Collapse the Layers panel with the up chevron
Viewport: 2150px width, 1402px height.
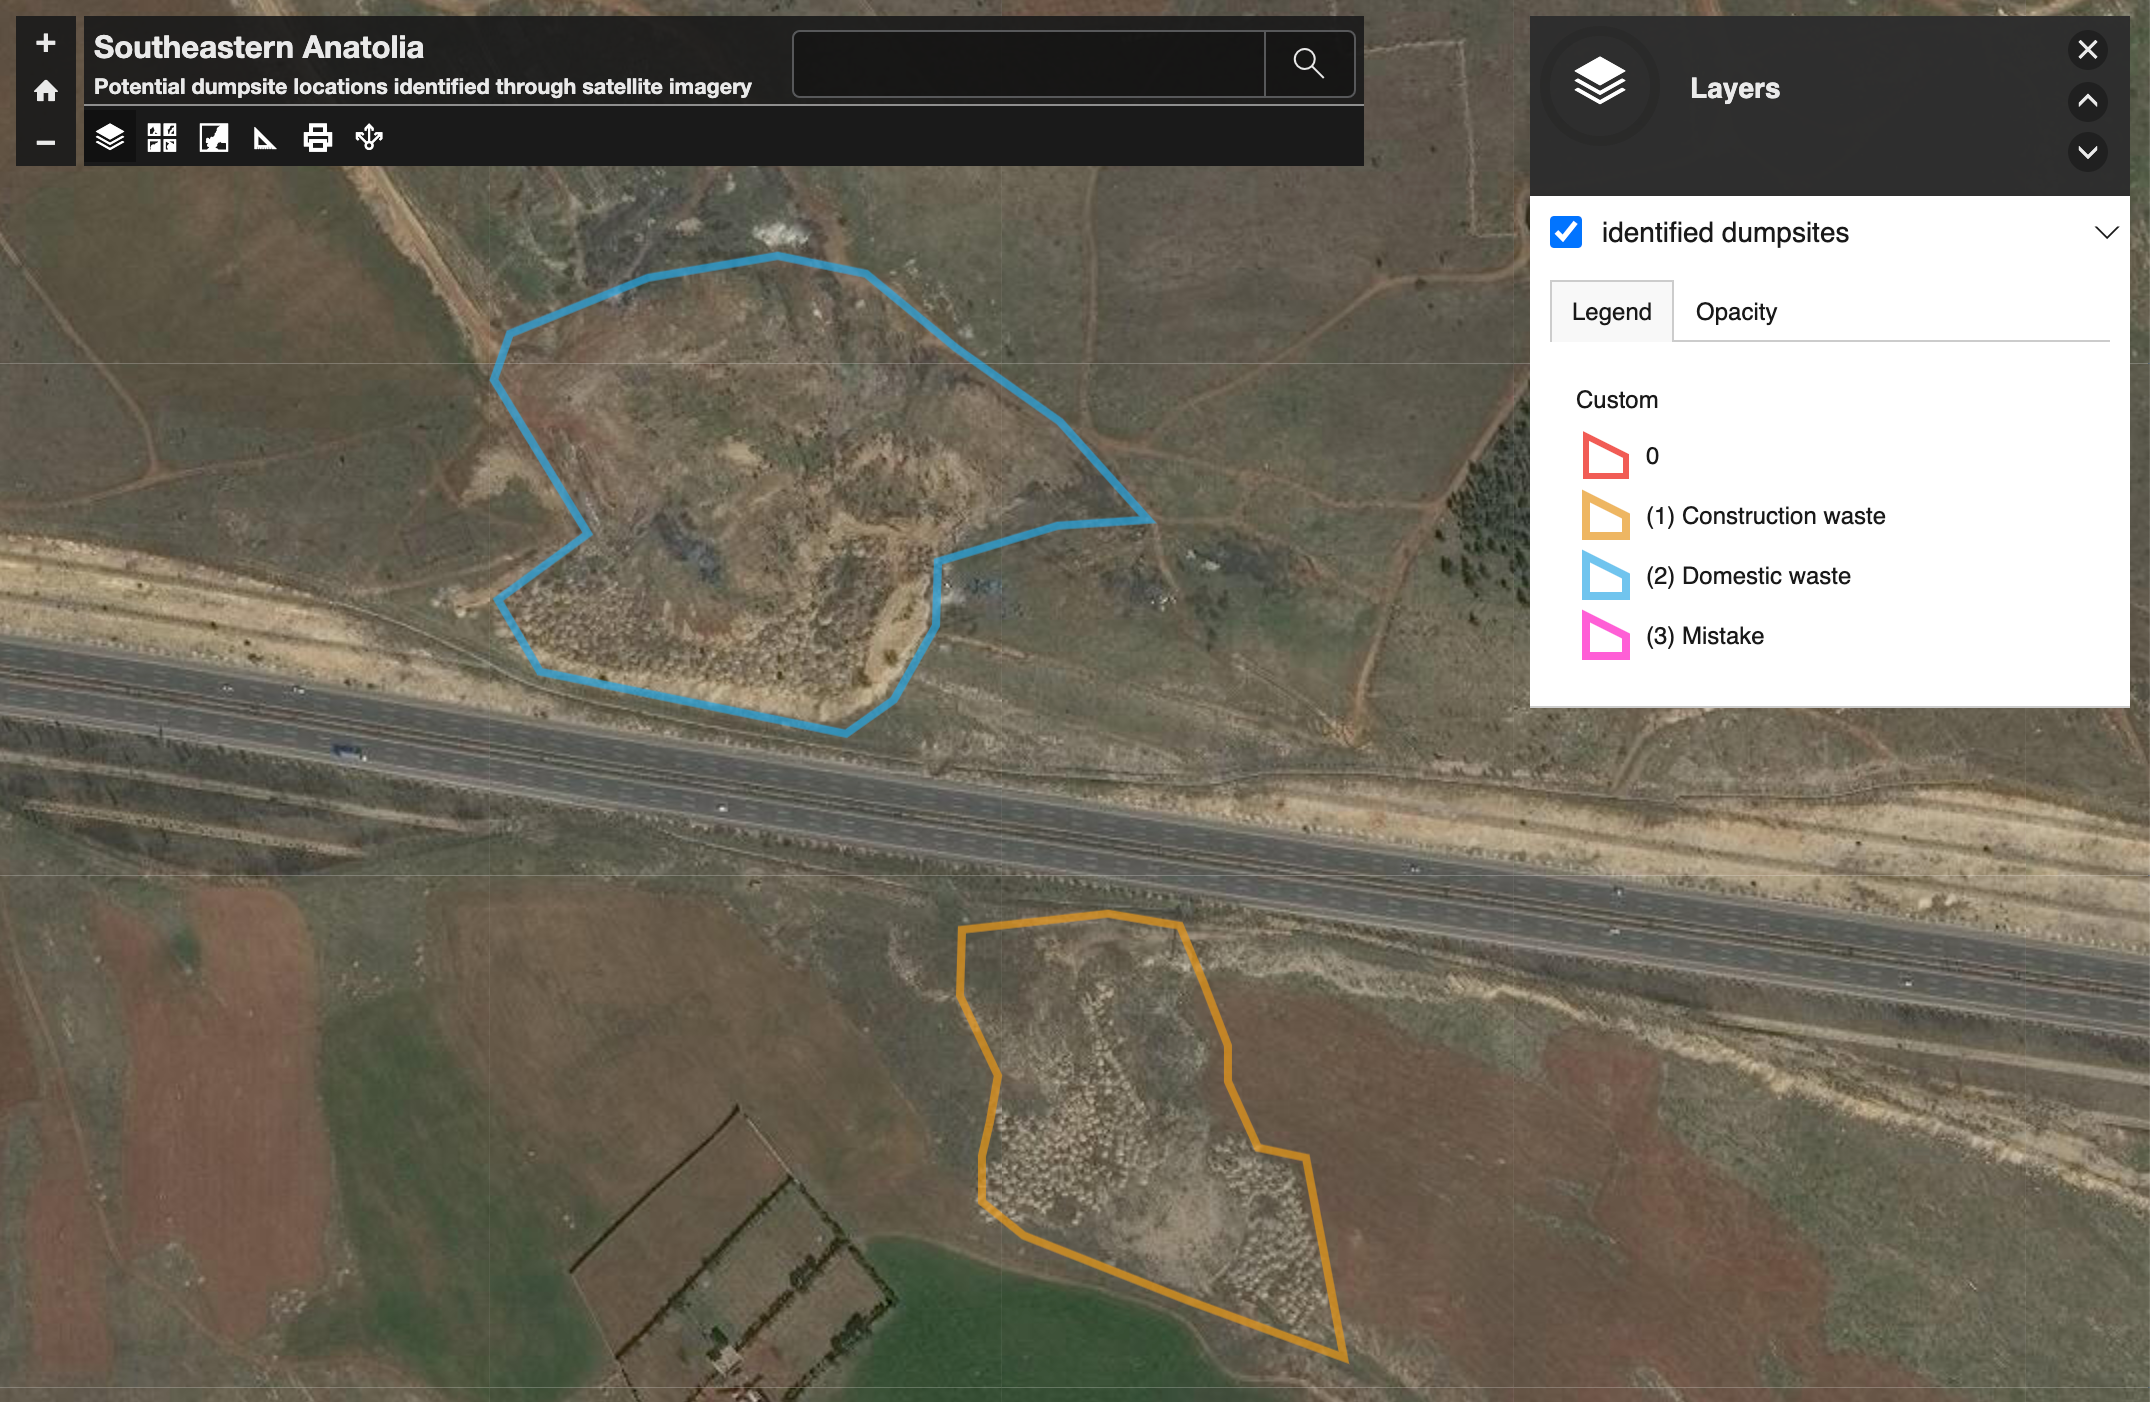(2087, 101)
